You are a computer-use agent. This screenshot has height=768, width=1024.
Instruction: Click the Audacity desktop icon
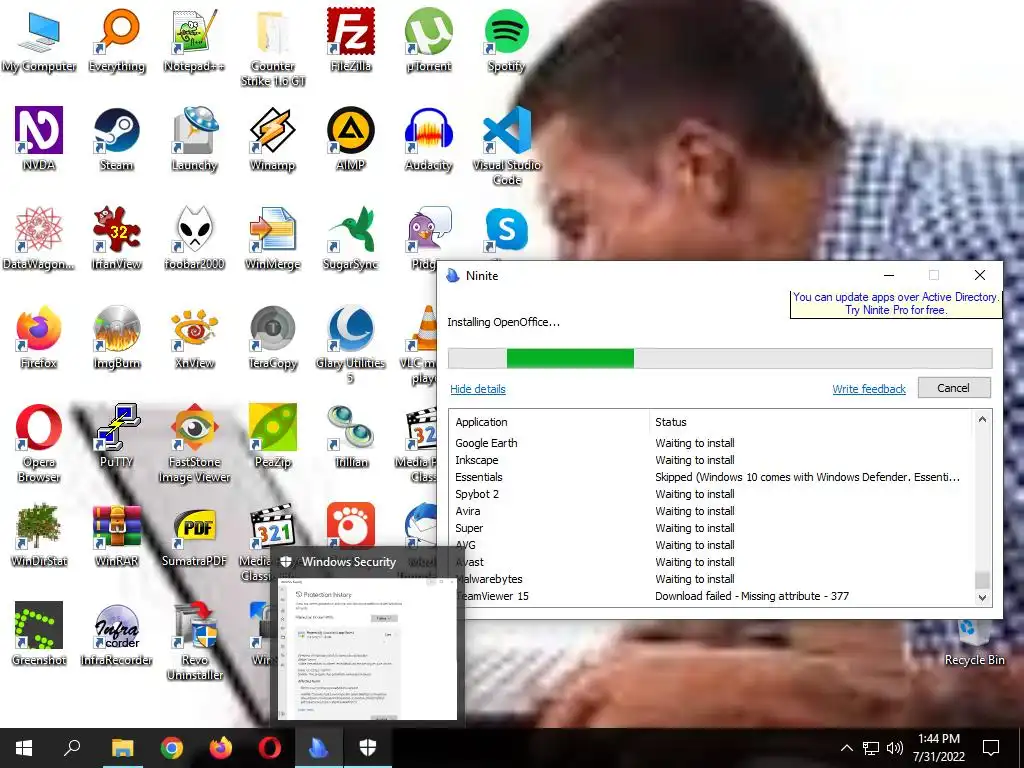click(428, 139)
